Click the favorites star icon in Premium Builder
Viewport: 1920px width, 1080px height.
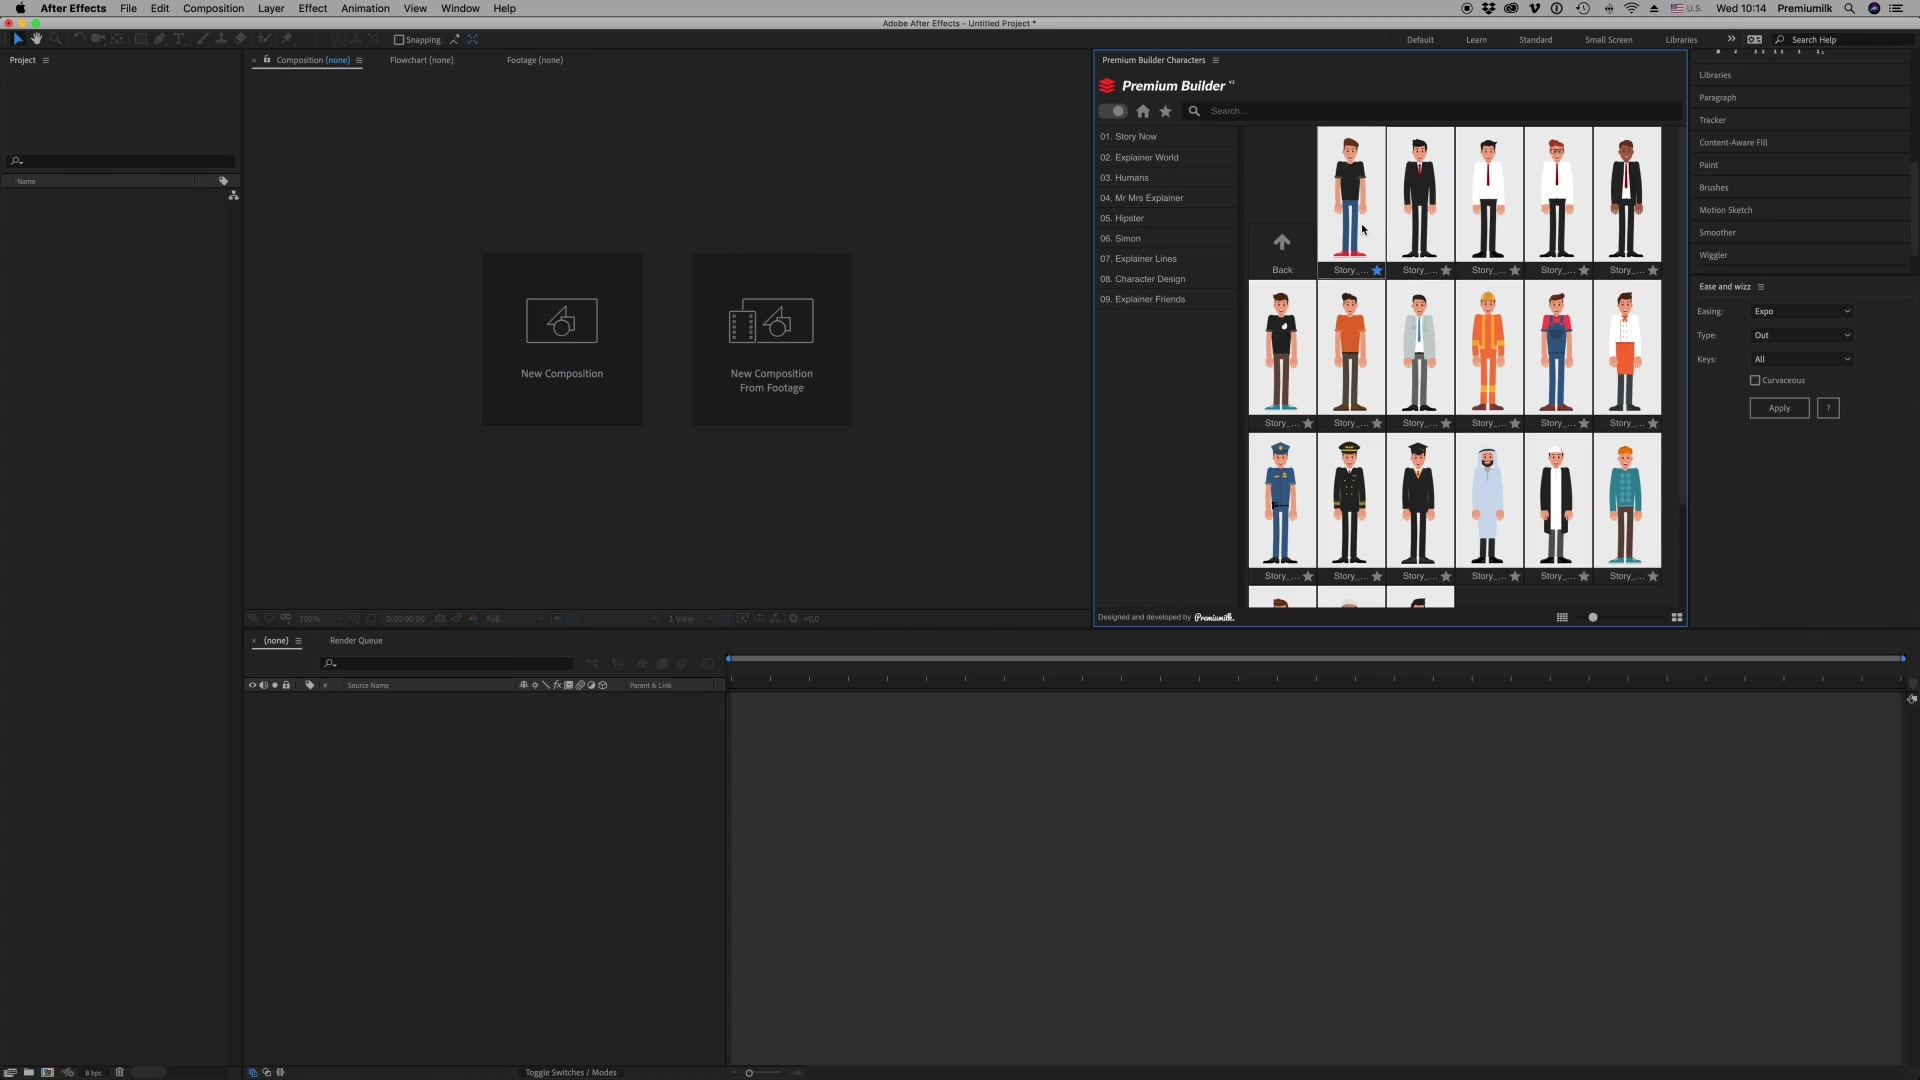pos(1166,111)
